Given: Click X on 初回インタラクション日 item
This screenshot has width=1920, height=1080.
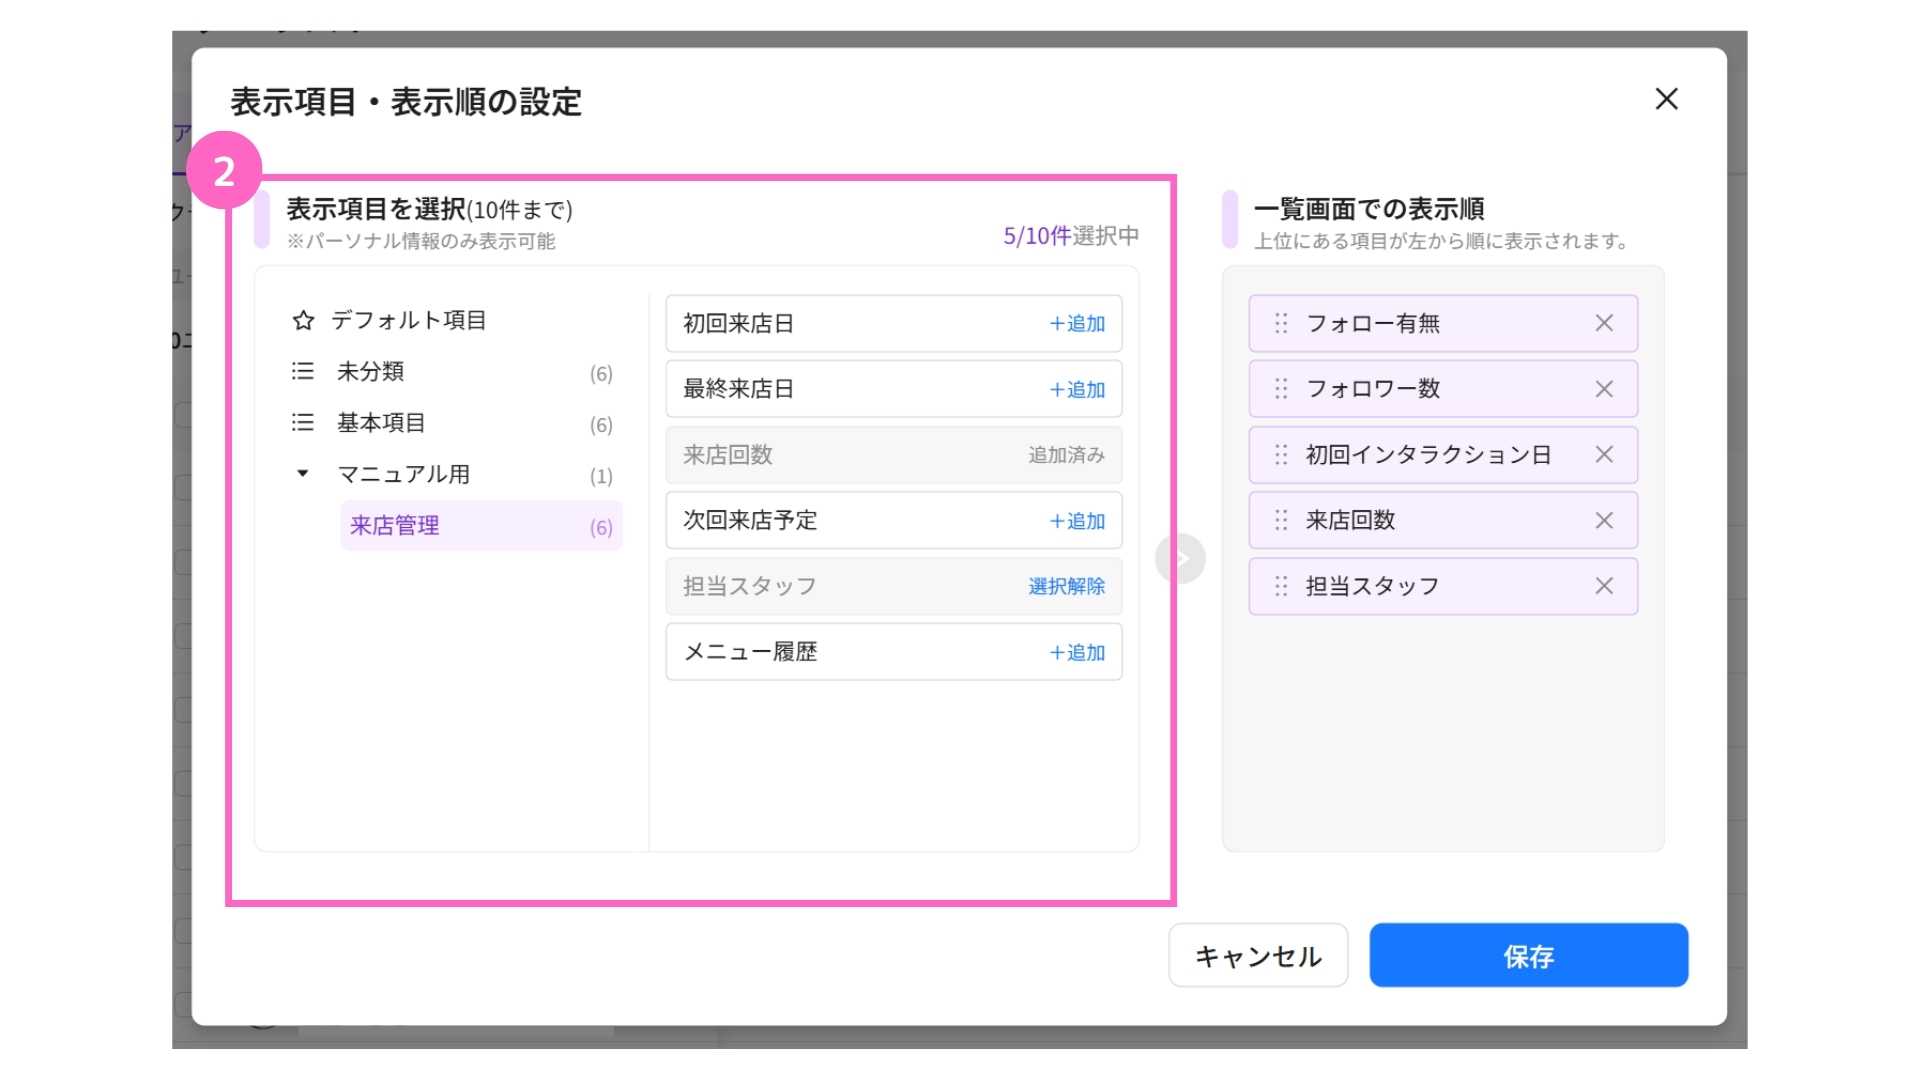Looking at the screenshot, I should point(1604,455).
